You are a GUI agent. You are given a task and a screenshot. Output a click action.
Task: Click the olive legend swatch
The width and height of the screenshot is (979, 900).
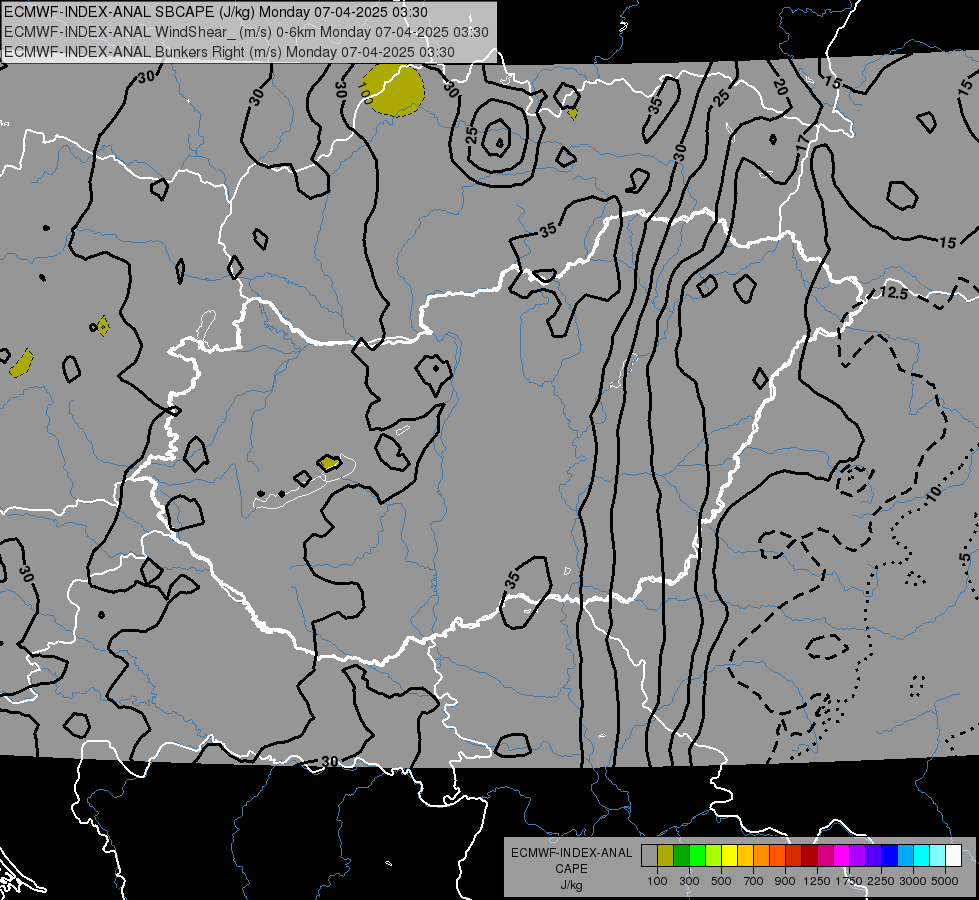(666, 856)
